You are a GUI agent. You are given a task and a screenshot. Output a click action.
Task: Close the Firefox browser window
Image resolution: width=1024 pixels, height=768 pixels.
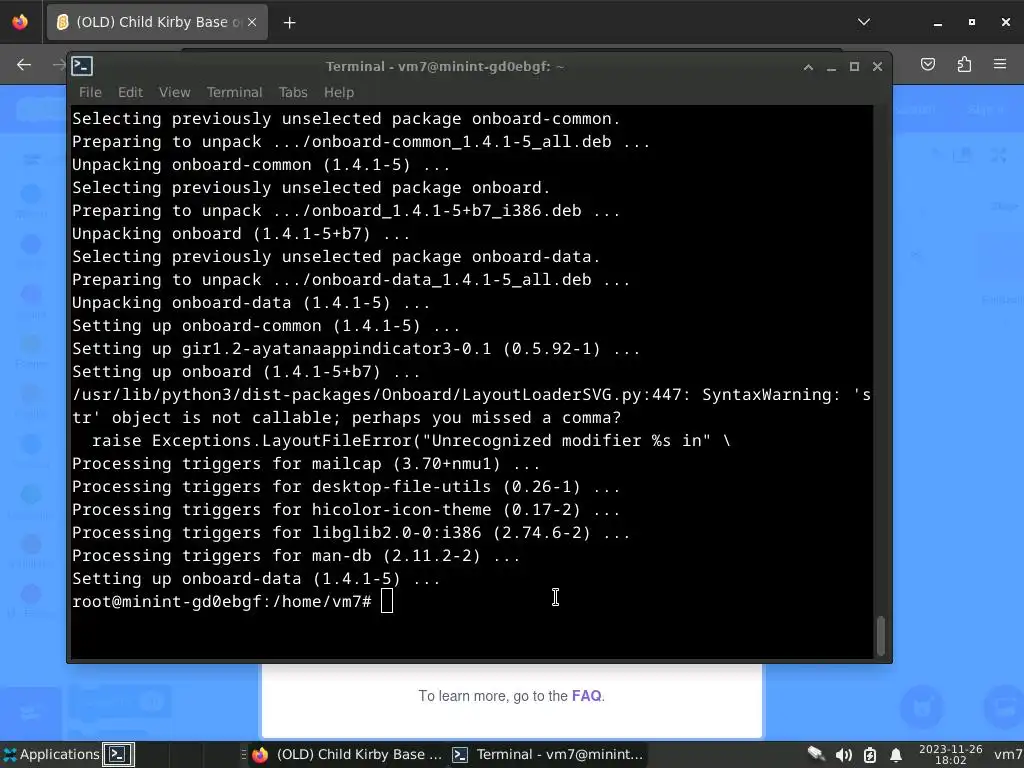coord(1006,22)
